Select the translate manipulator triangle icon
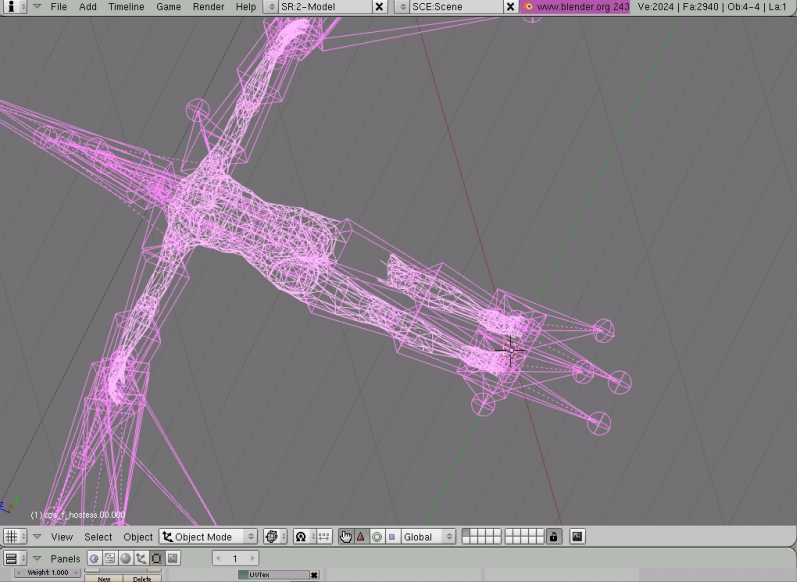Image resolution: width=800 pixels, height=585 pixels. pos(361,537)
